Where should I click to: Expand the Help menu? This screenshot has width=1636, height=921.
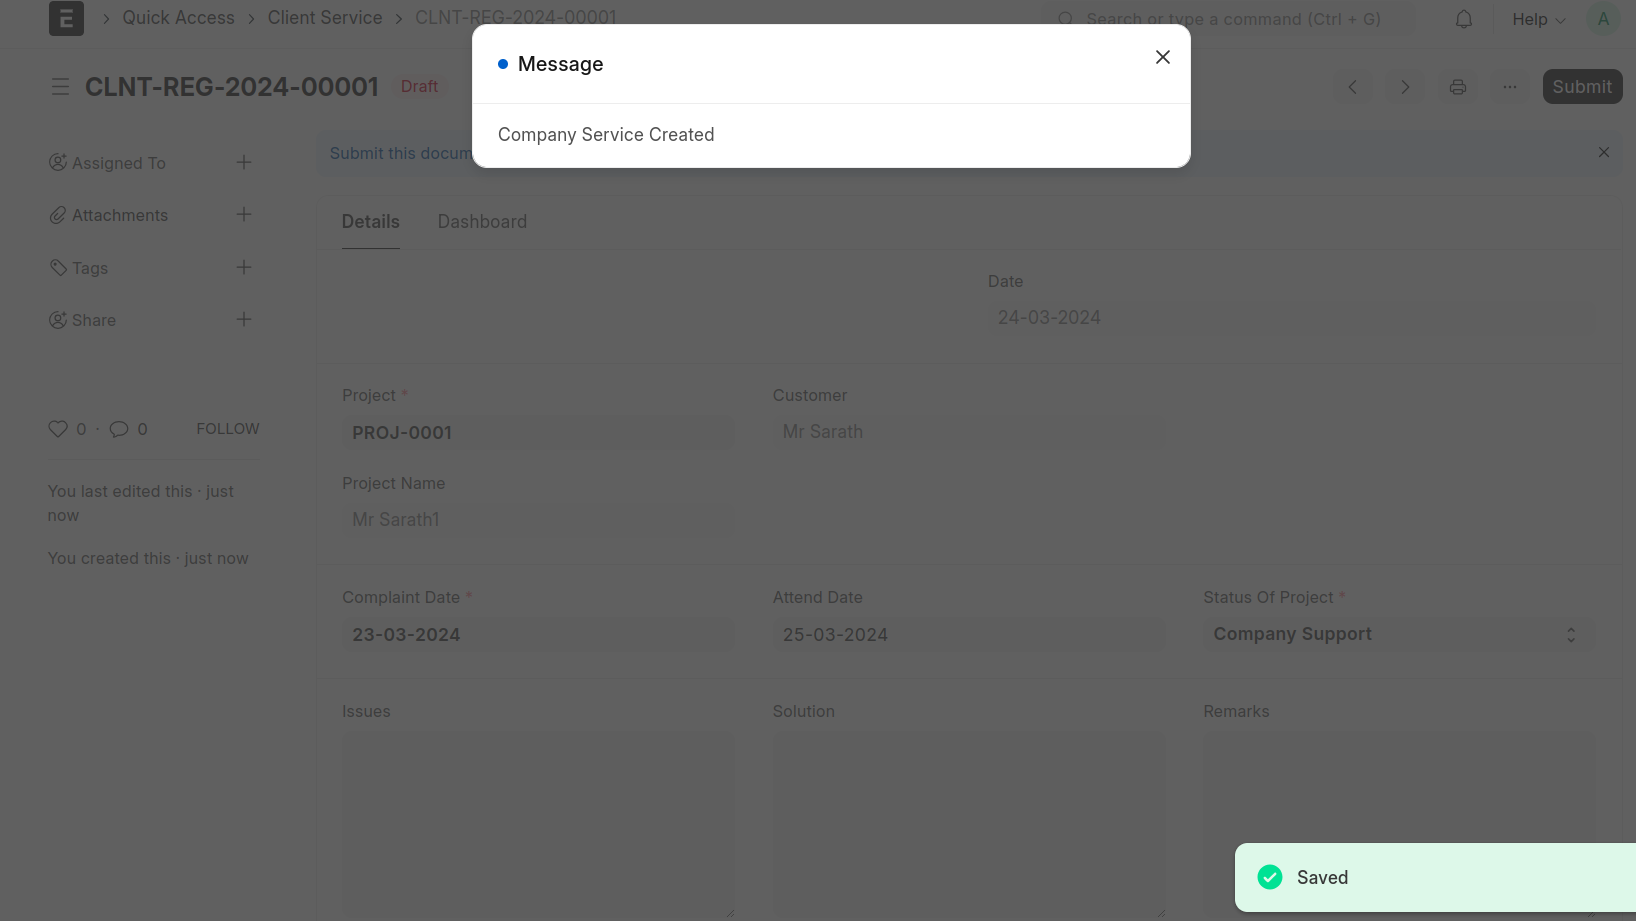pos(1538,19)
